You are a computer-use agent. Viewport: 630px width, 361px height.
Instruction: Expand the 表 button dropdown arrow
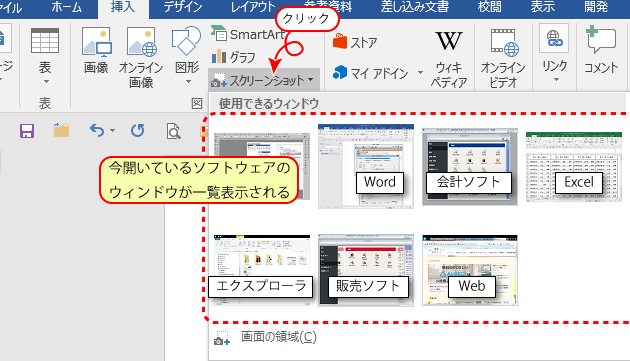[46, 82]
